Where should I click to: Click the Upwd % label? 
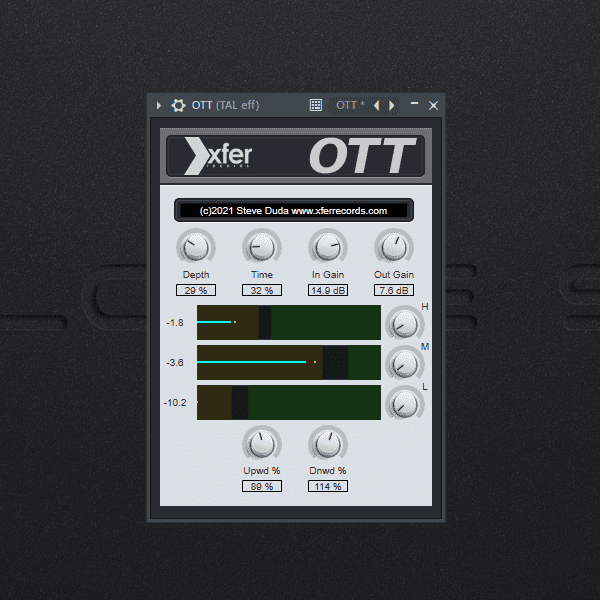(262, 471)
